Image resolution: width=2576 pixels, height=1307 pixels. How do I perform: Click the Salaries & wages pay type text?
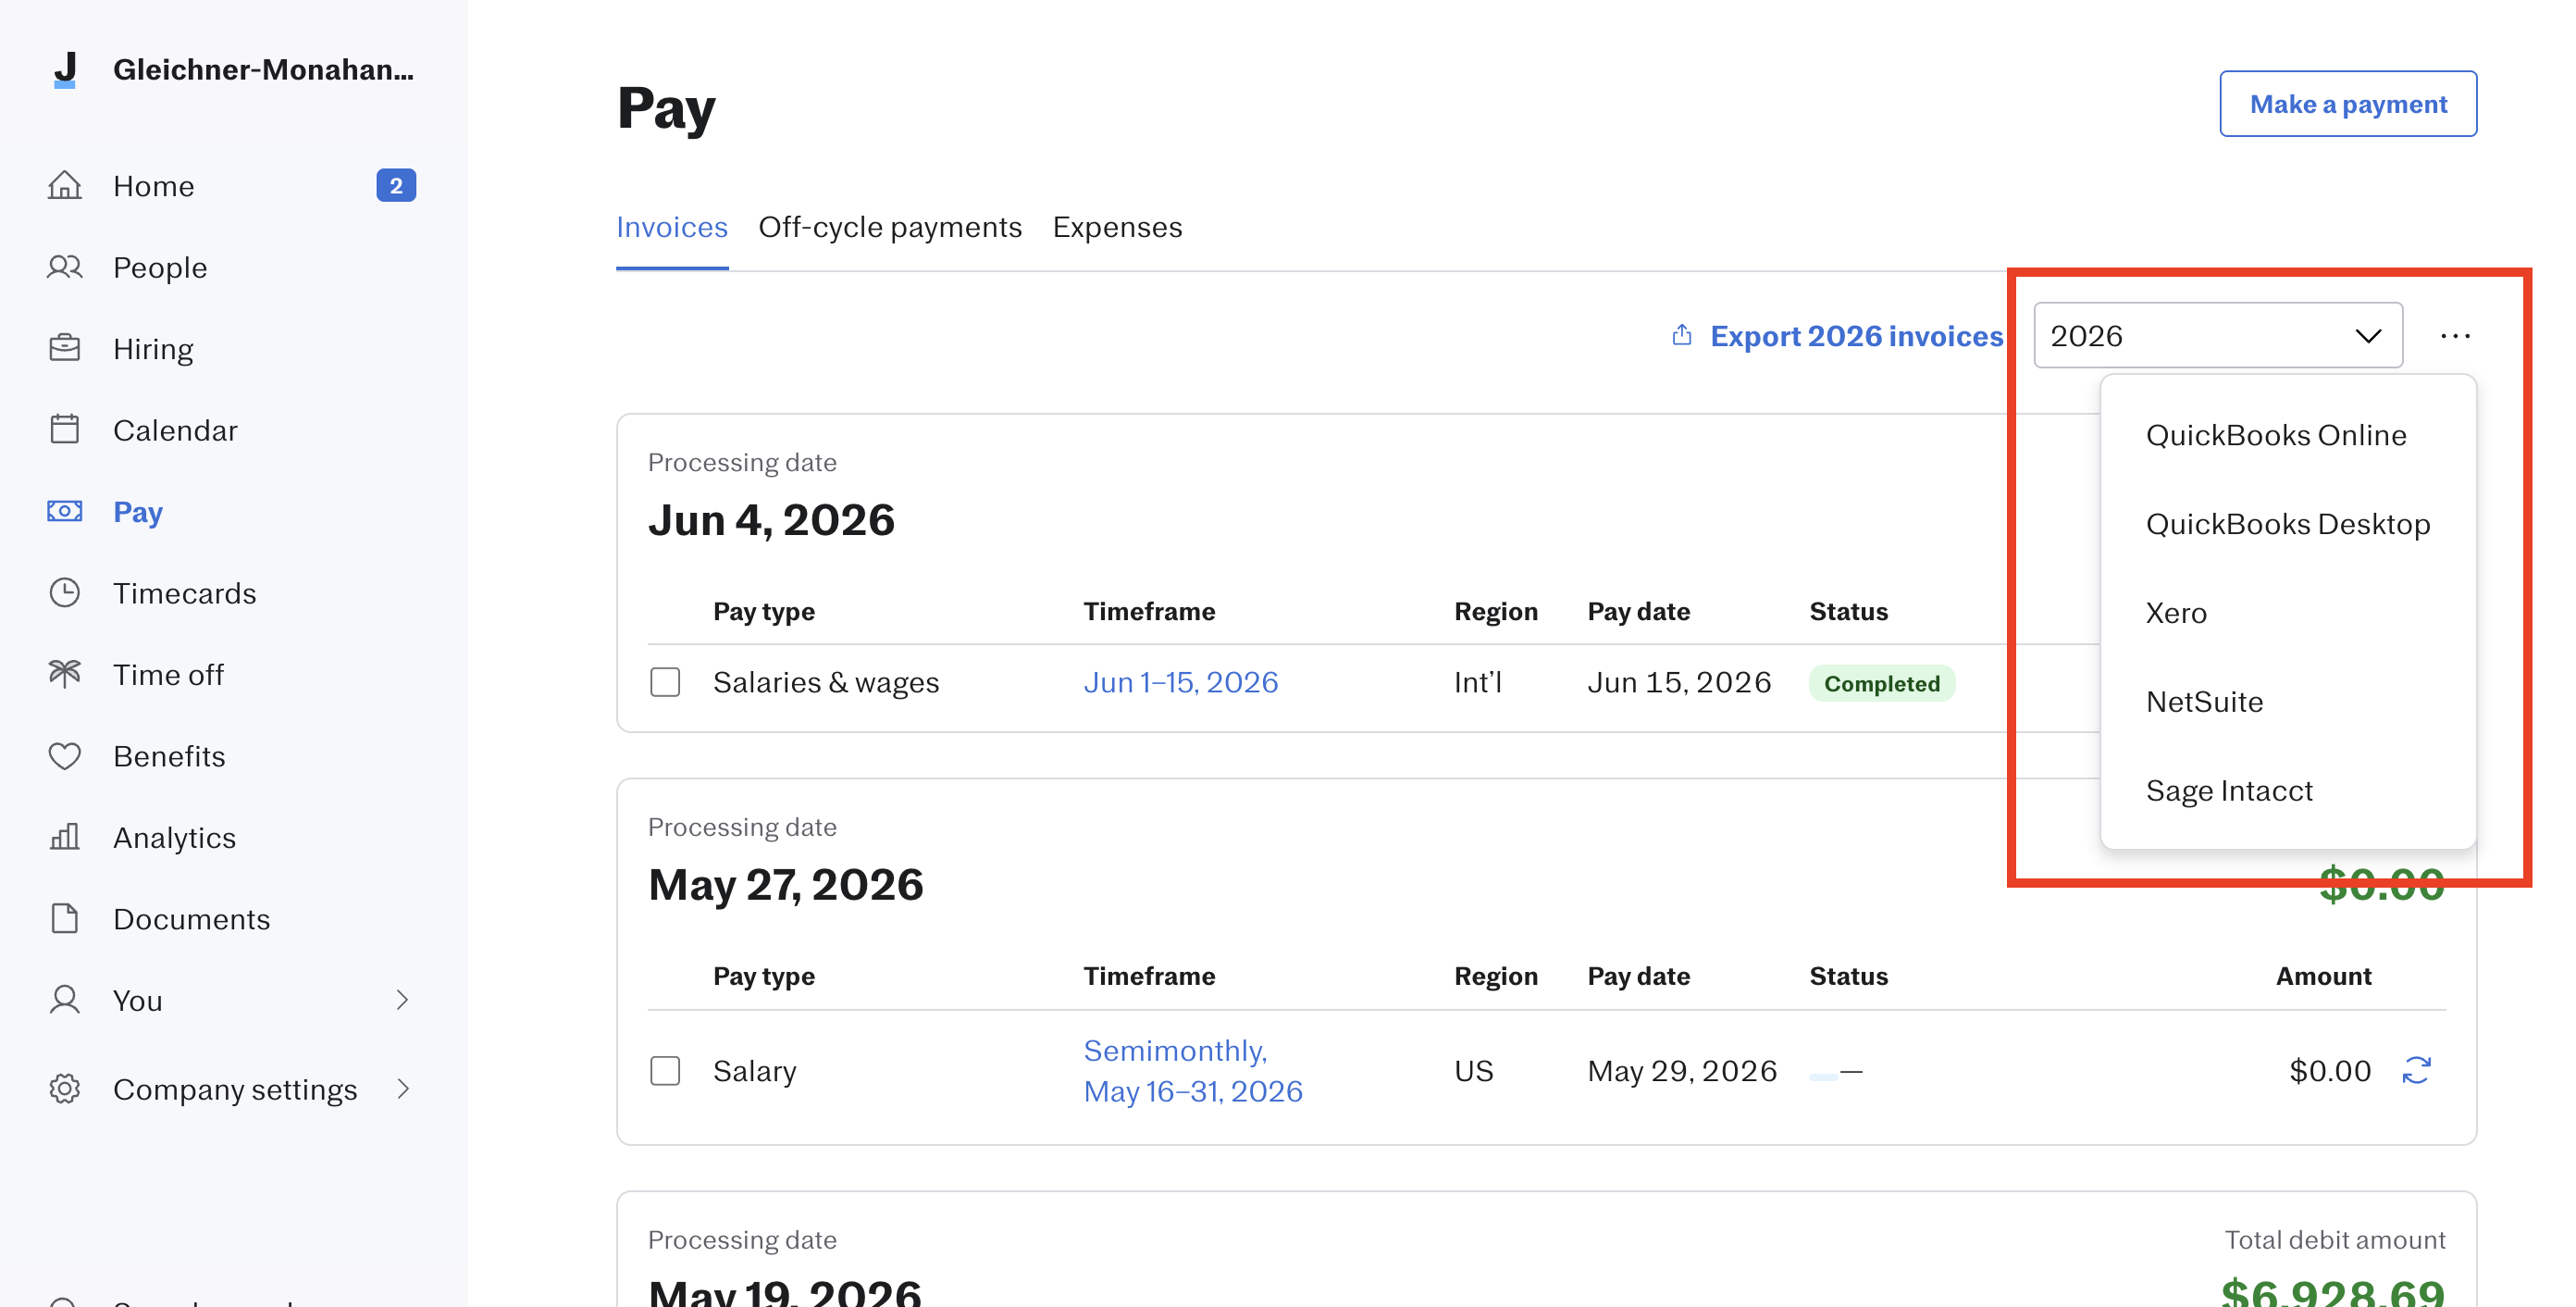pyautogui.click(x=826, y=682)
